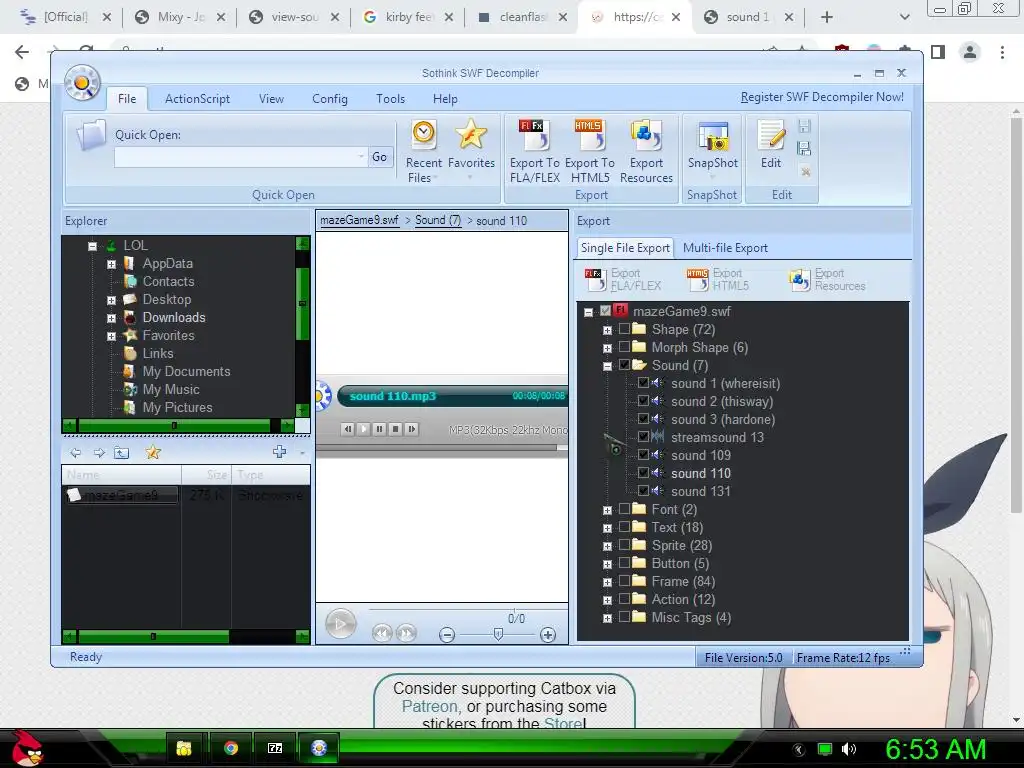Screen dimensions: 1024x768
Task: Expand the Sprite (28) folder
Action: [607, 546]
